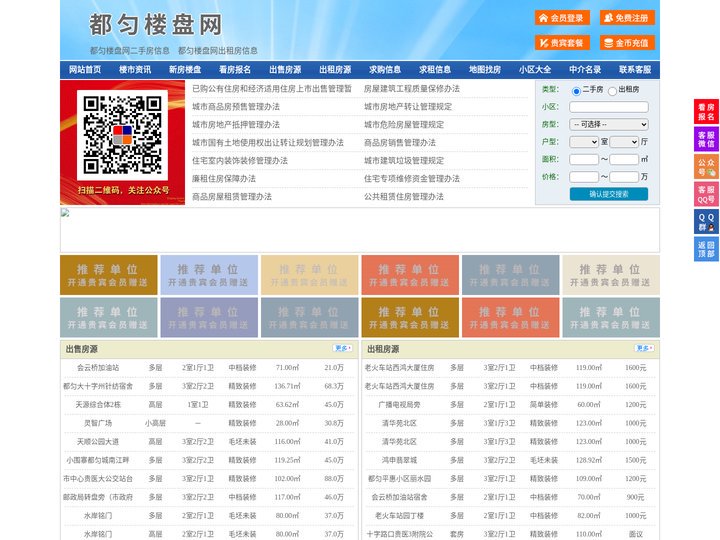Open link 城市建筑垃圾管理规定
Screen dimensions: 720x540
click(x=404, y=161)
